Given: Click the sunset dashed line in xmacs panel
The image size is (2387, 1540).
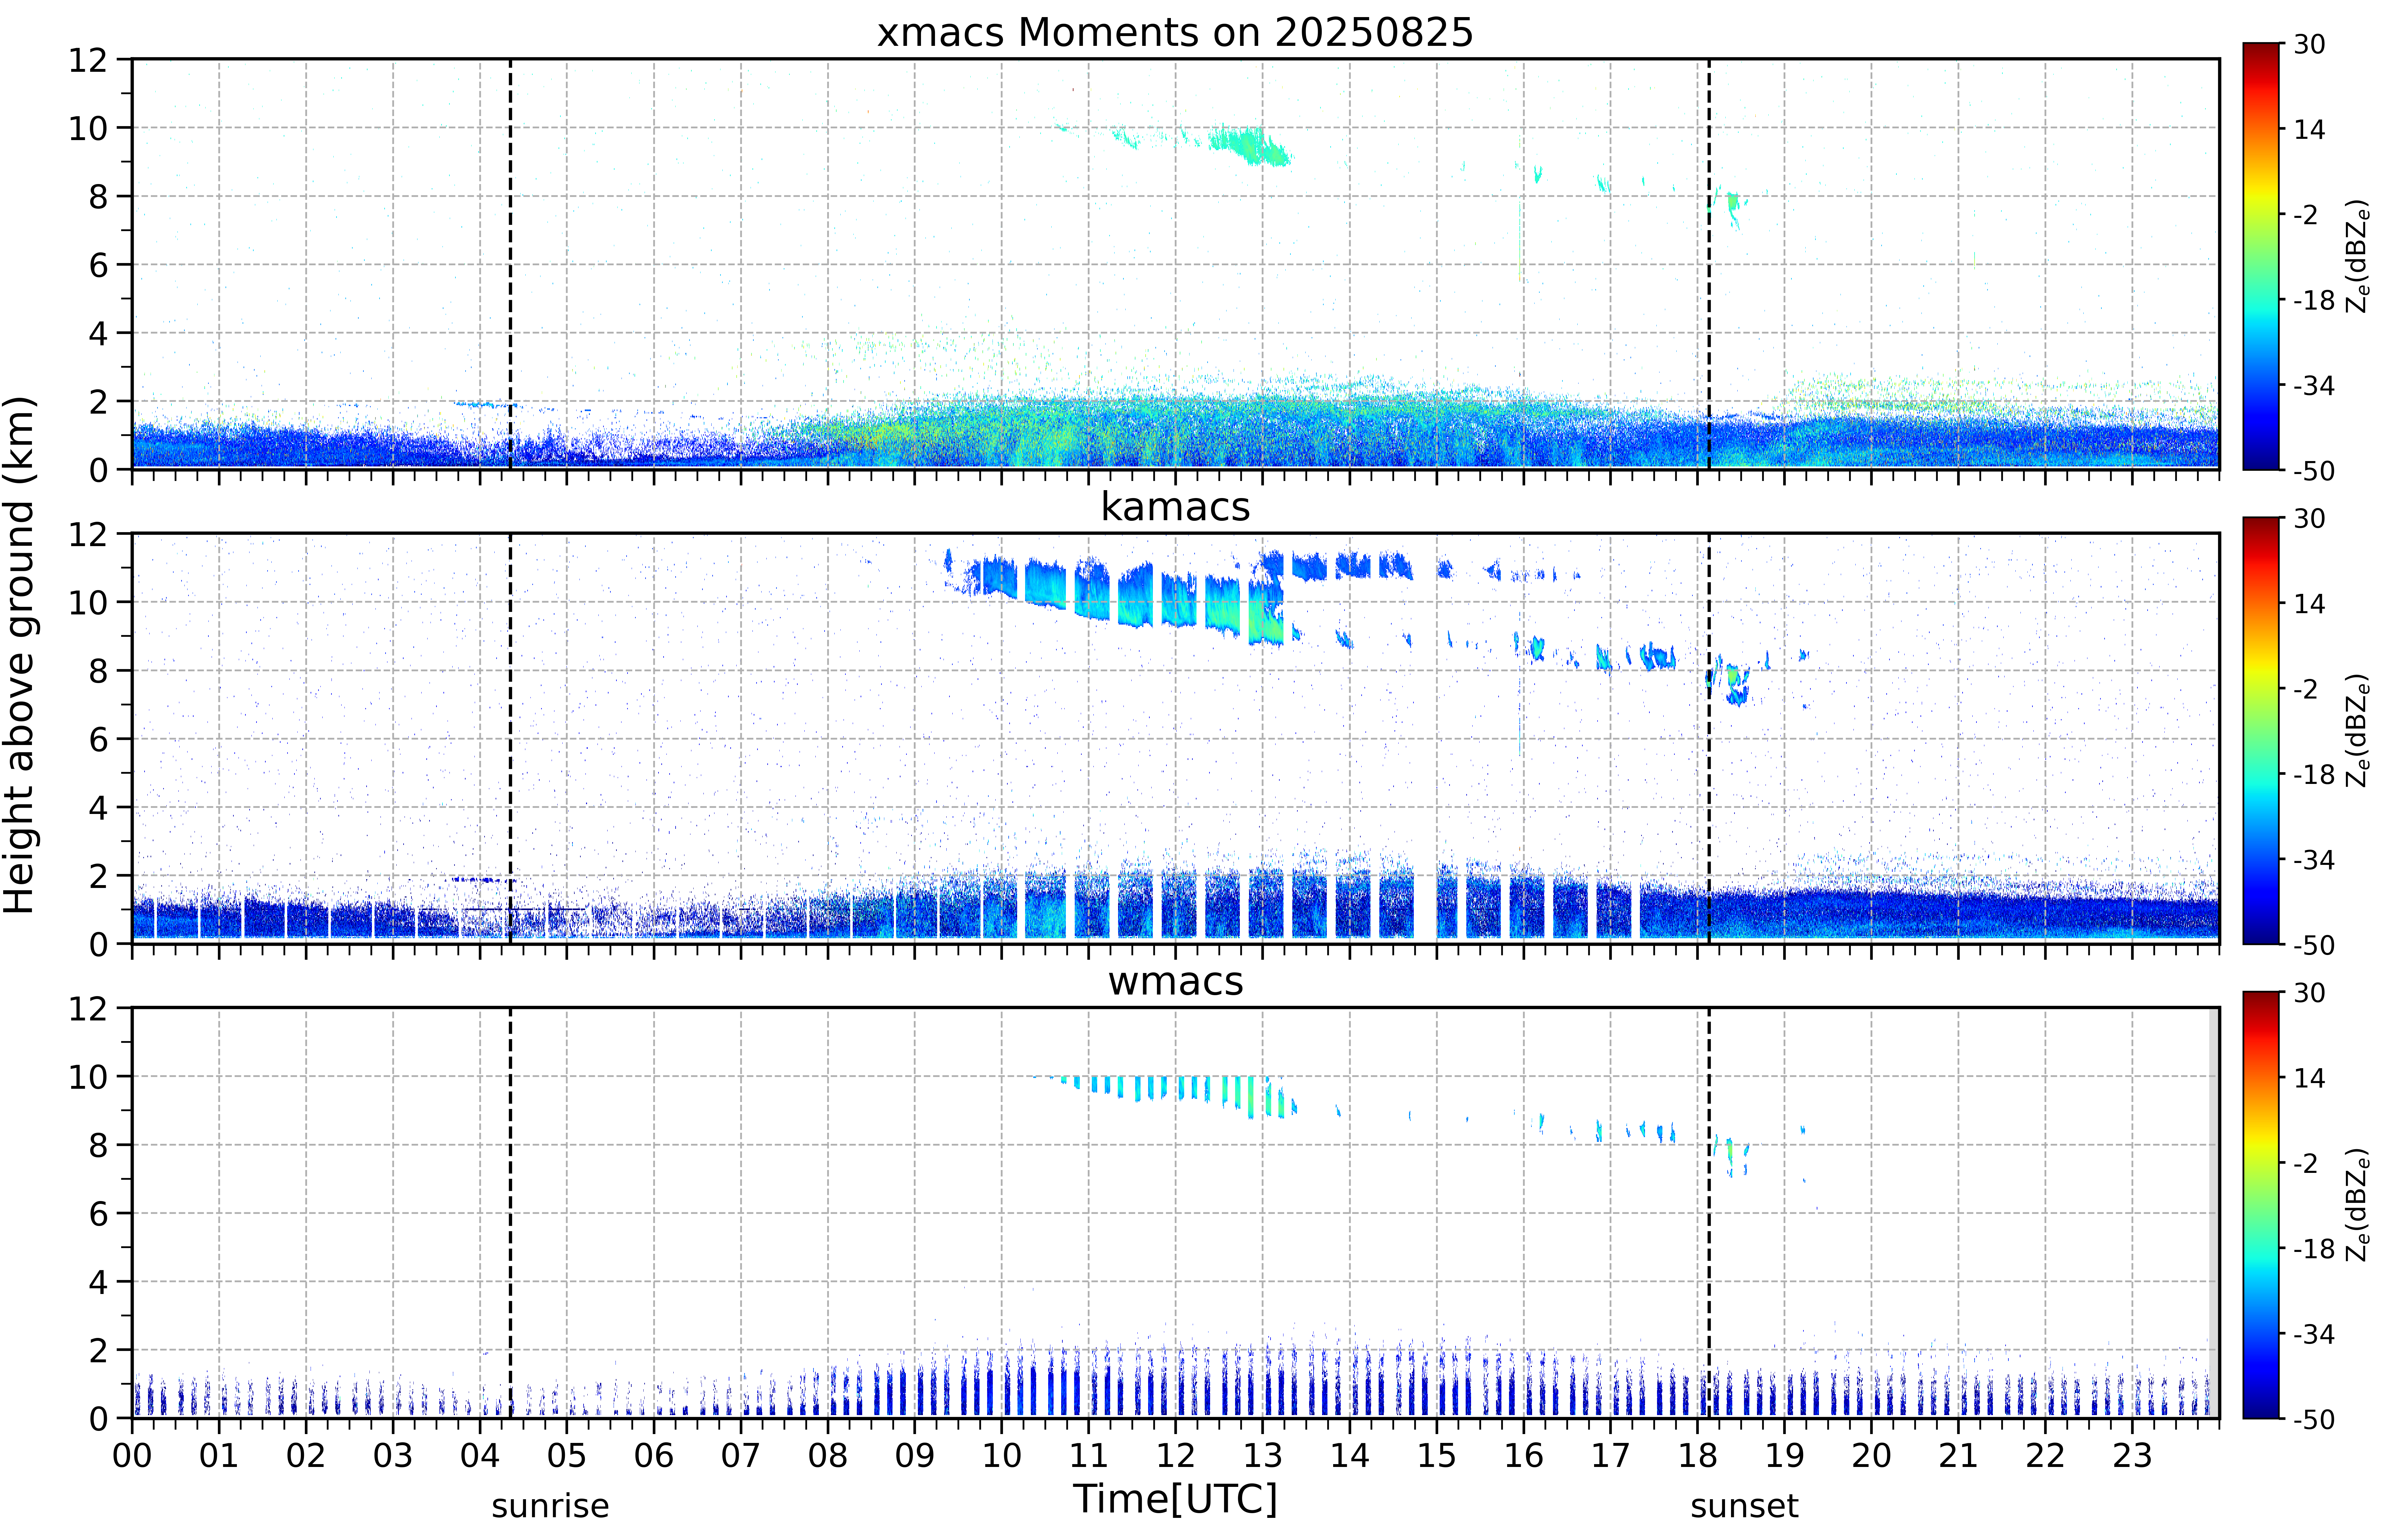Looking at the screenshot, I should (1709, 264).
